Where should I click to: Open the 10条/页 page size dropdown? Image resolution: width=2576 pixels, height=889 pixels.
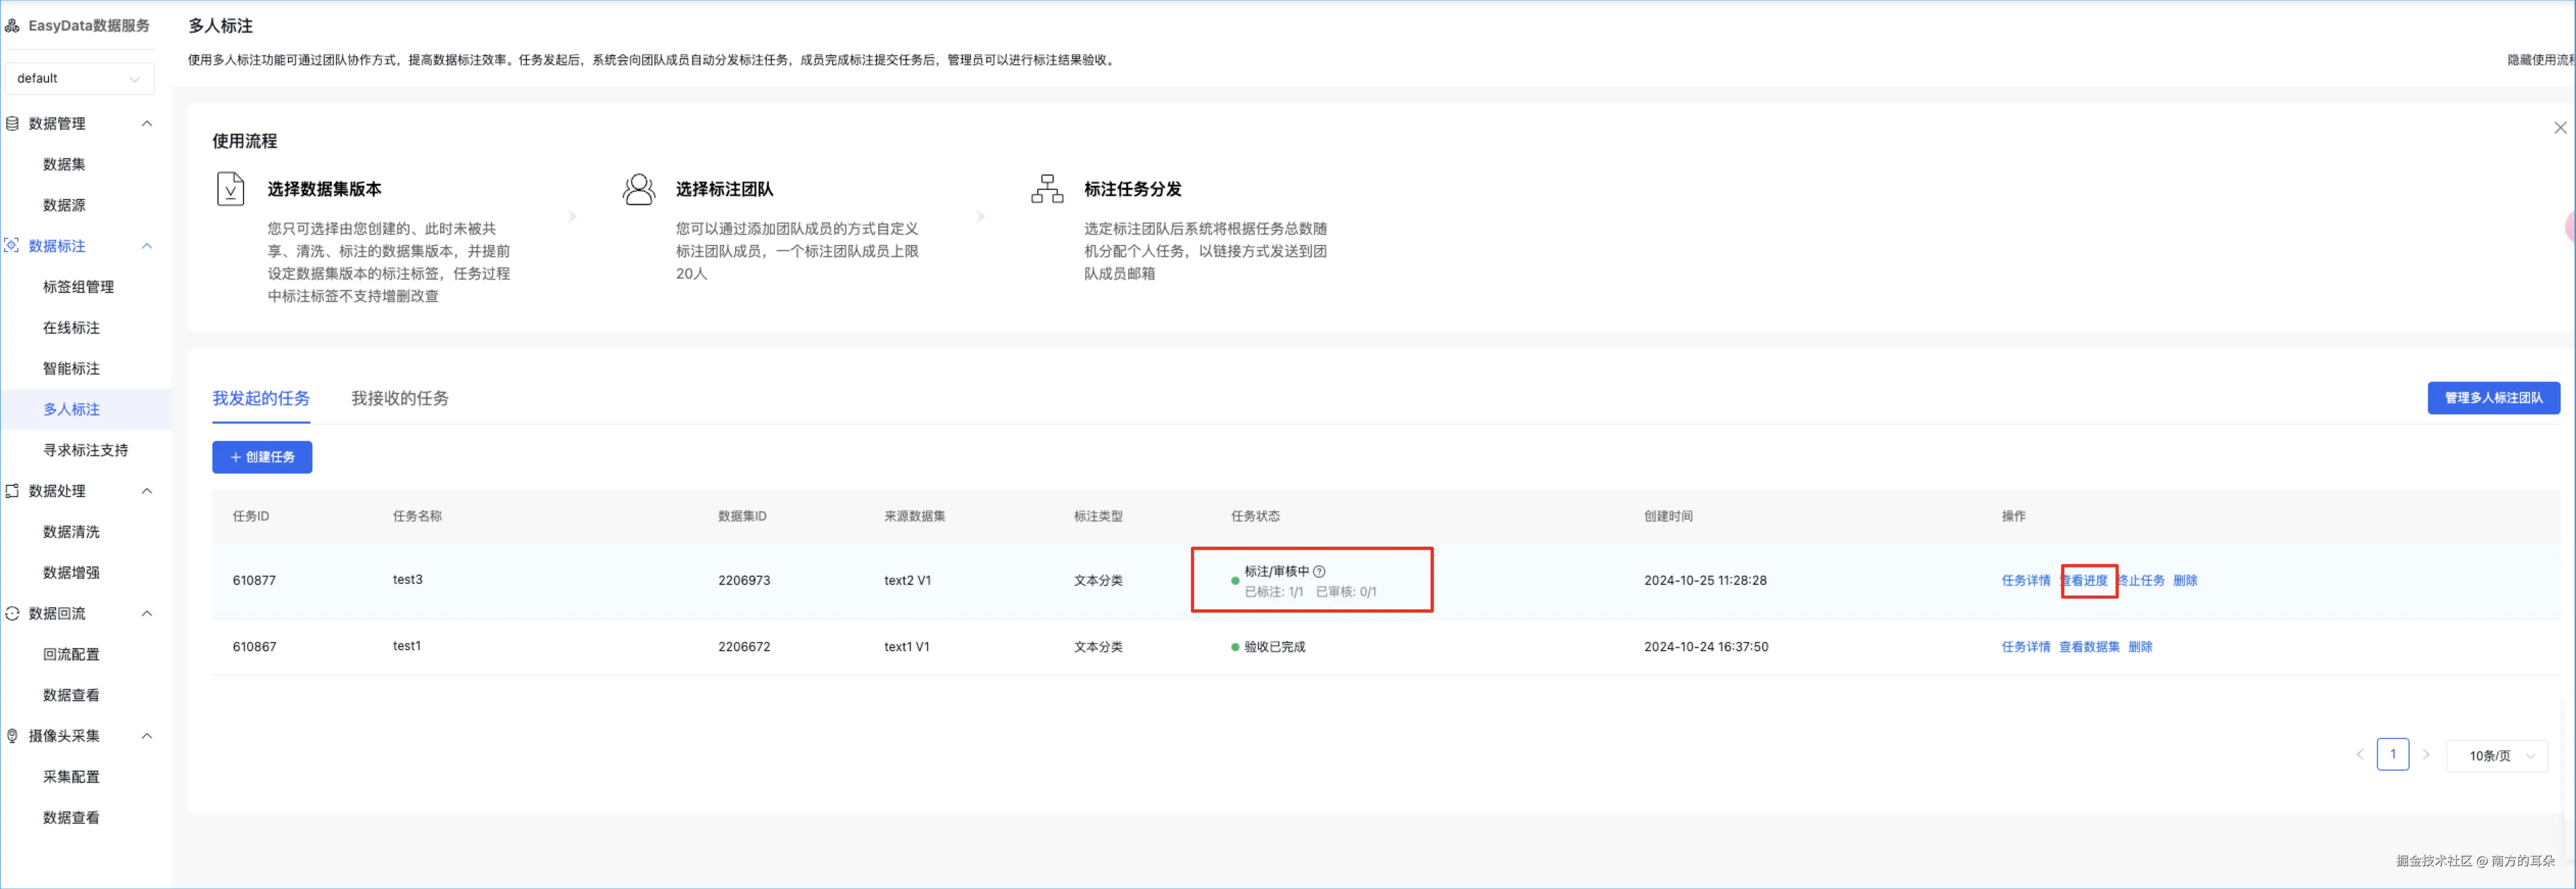tap(2497, 756)
